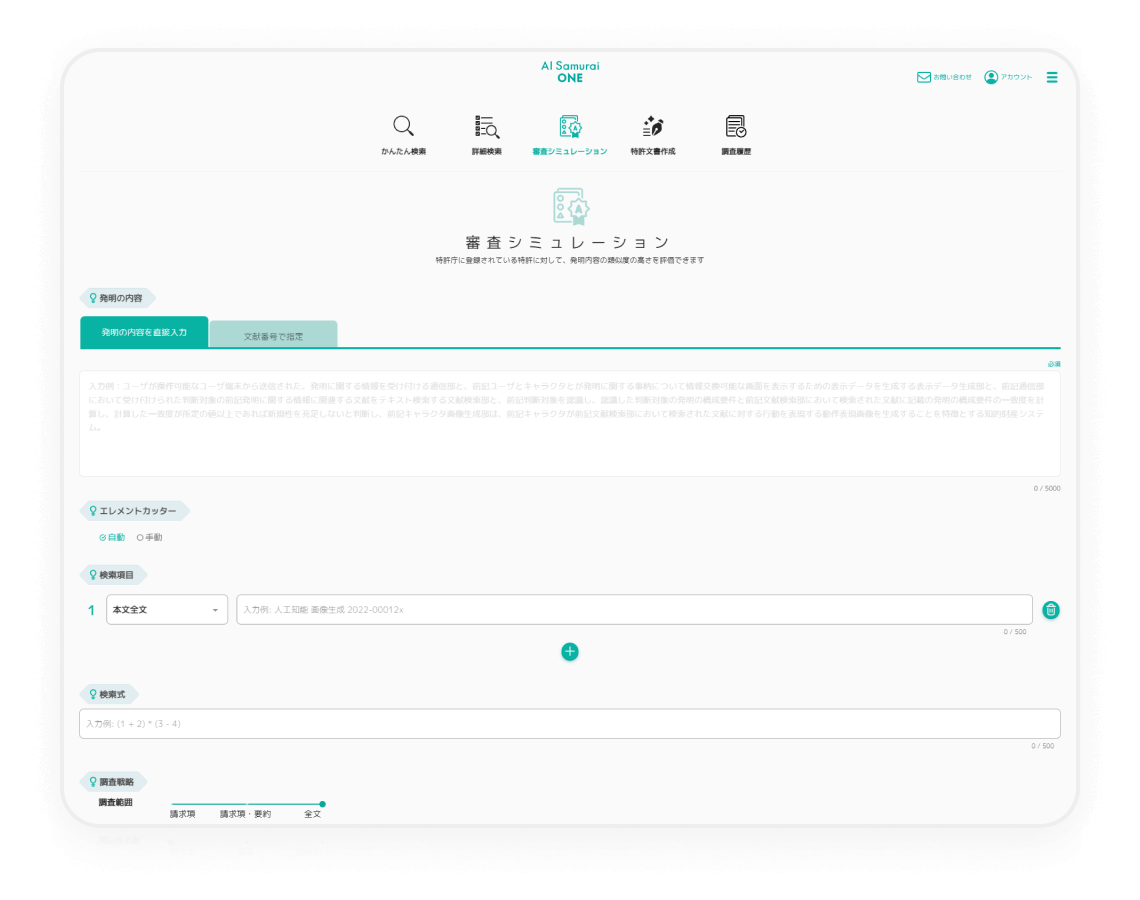Add a search item with plus button
This screenshot has height=900, width=1140.
click(x=570, y=651)
